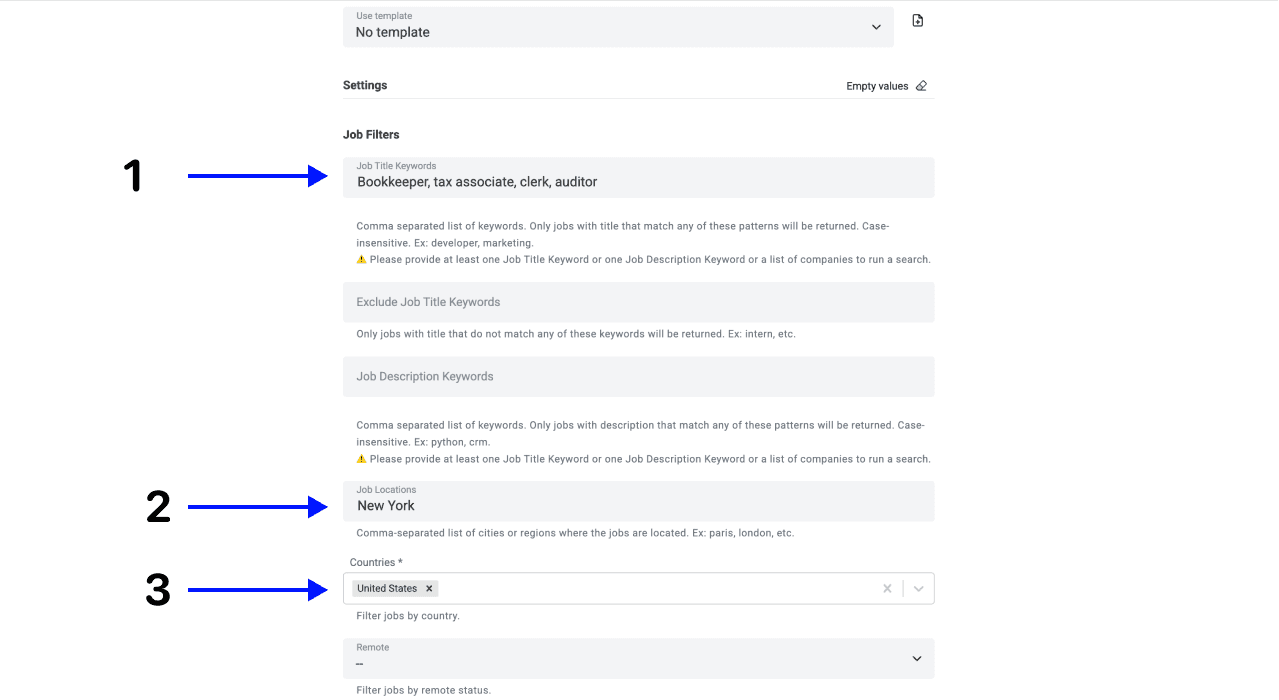Click inside the Job Title Keywords field
This screenshot has width=1279, height=700.
pyautogui.click(x=600, y=181)
